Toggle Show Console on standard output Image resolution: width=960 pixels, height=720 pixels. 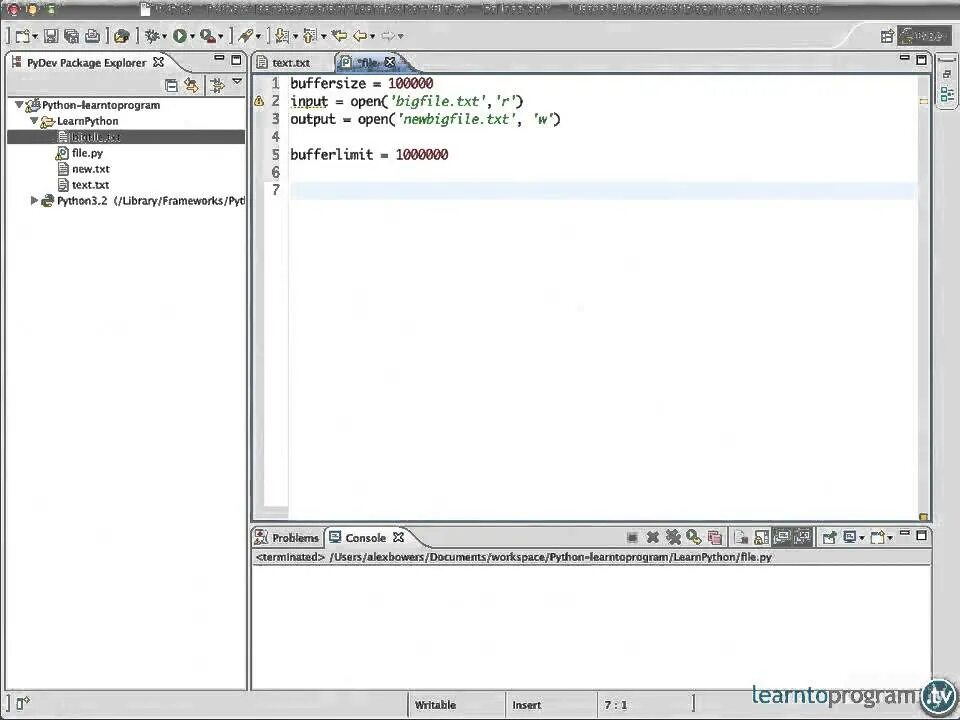coord(782,538)
